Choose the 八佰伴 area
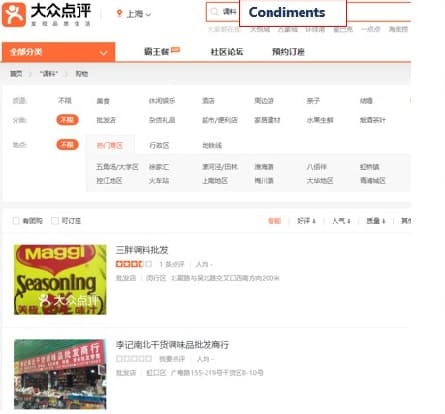Viewport: 445px width, 414px height. point(316,167)
